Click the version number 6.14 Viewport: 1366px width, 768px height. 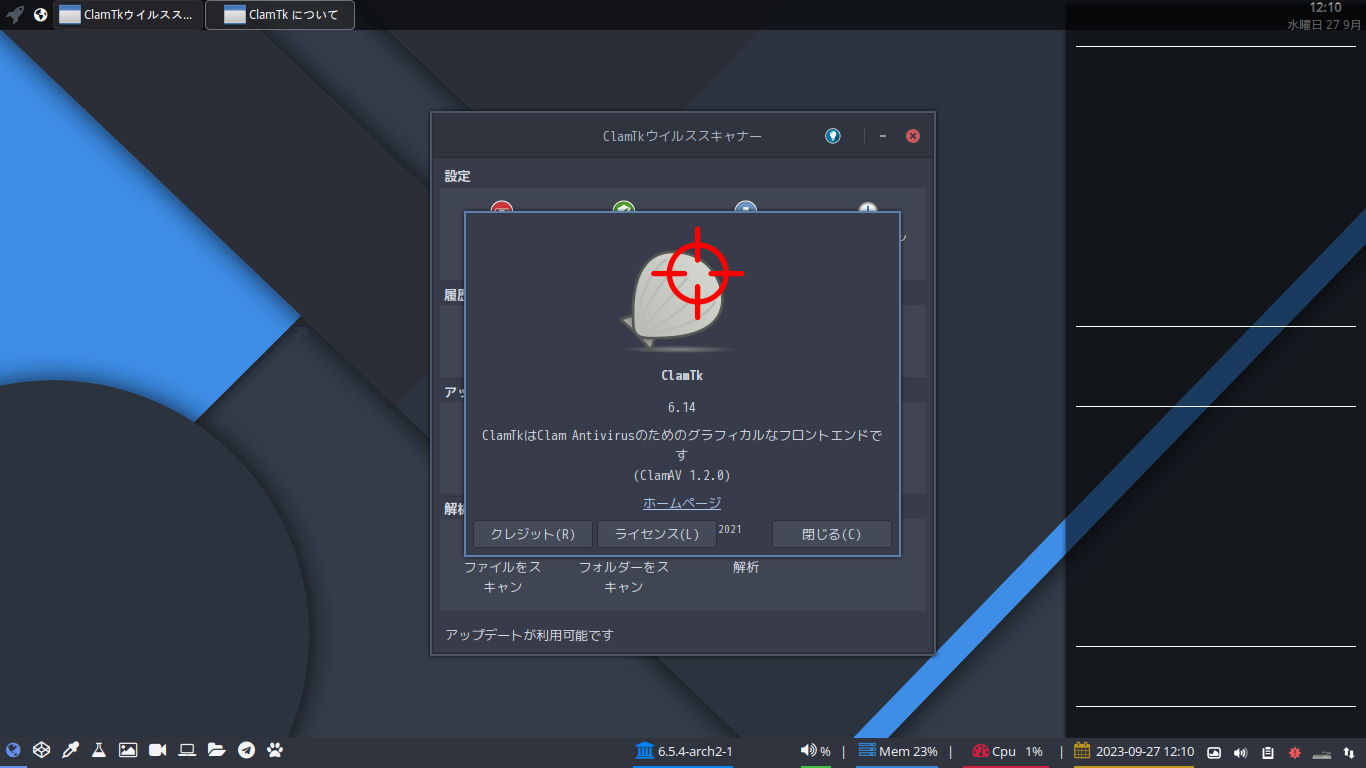pos(682,407)
